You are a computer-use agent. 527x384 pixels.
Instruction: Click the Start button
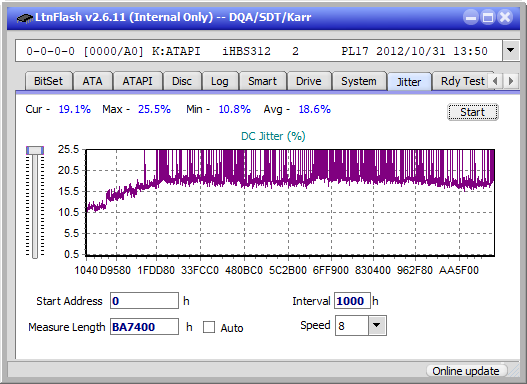point(473,112)
